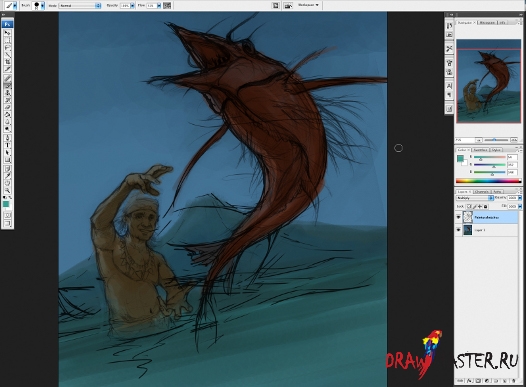Screen dimensions: 526x387
Task: Select the Magic Wand tool
Action: coord(7,54)
